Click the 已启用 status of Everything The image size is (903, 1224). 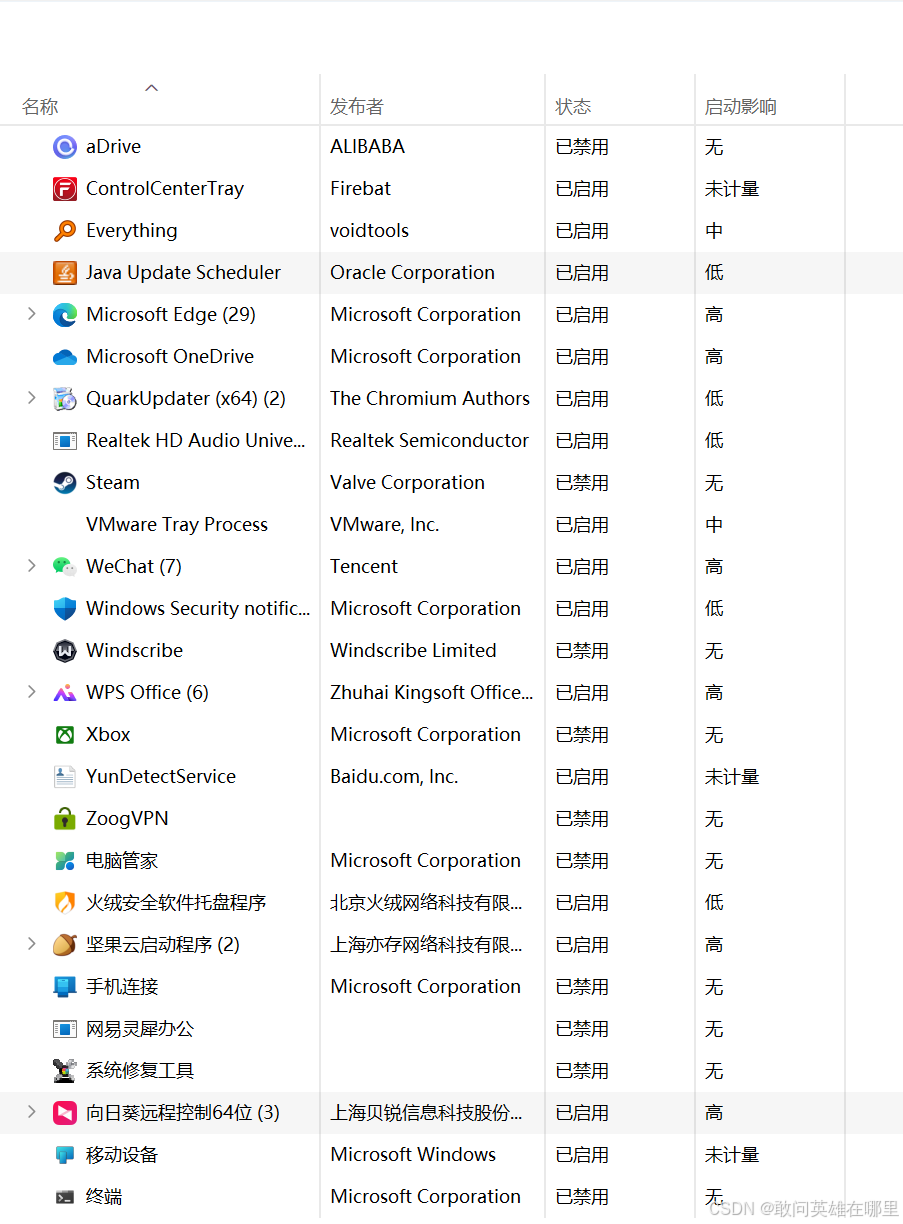pos(582,231)
